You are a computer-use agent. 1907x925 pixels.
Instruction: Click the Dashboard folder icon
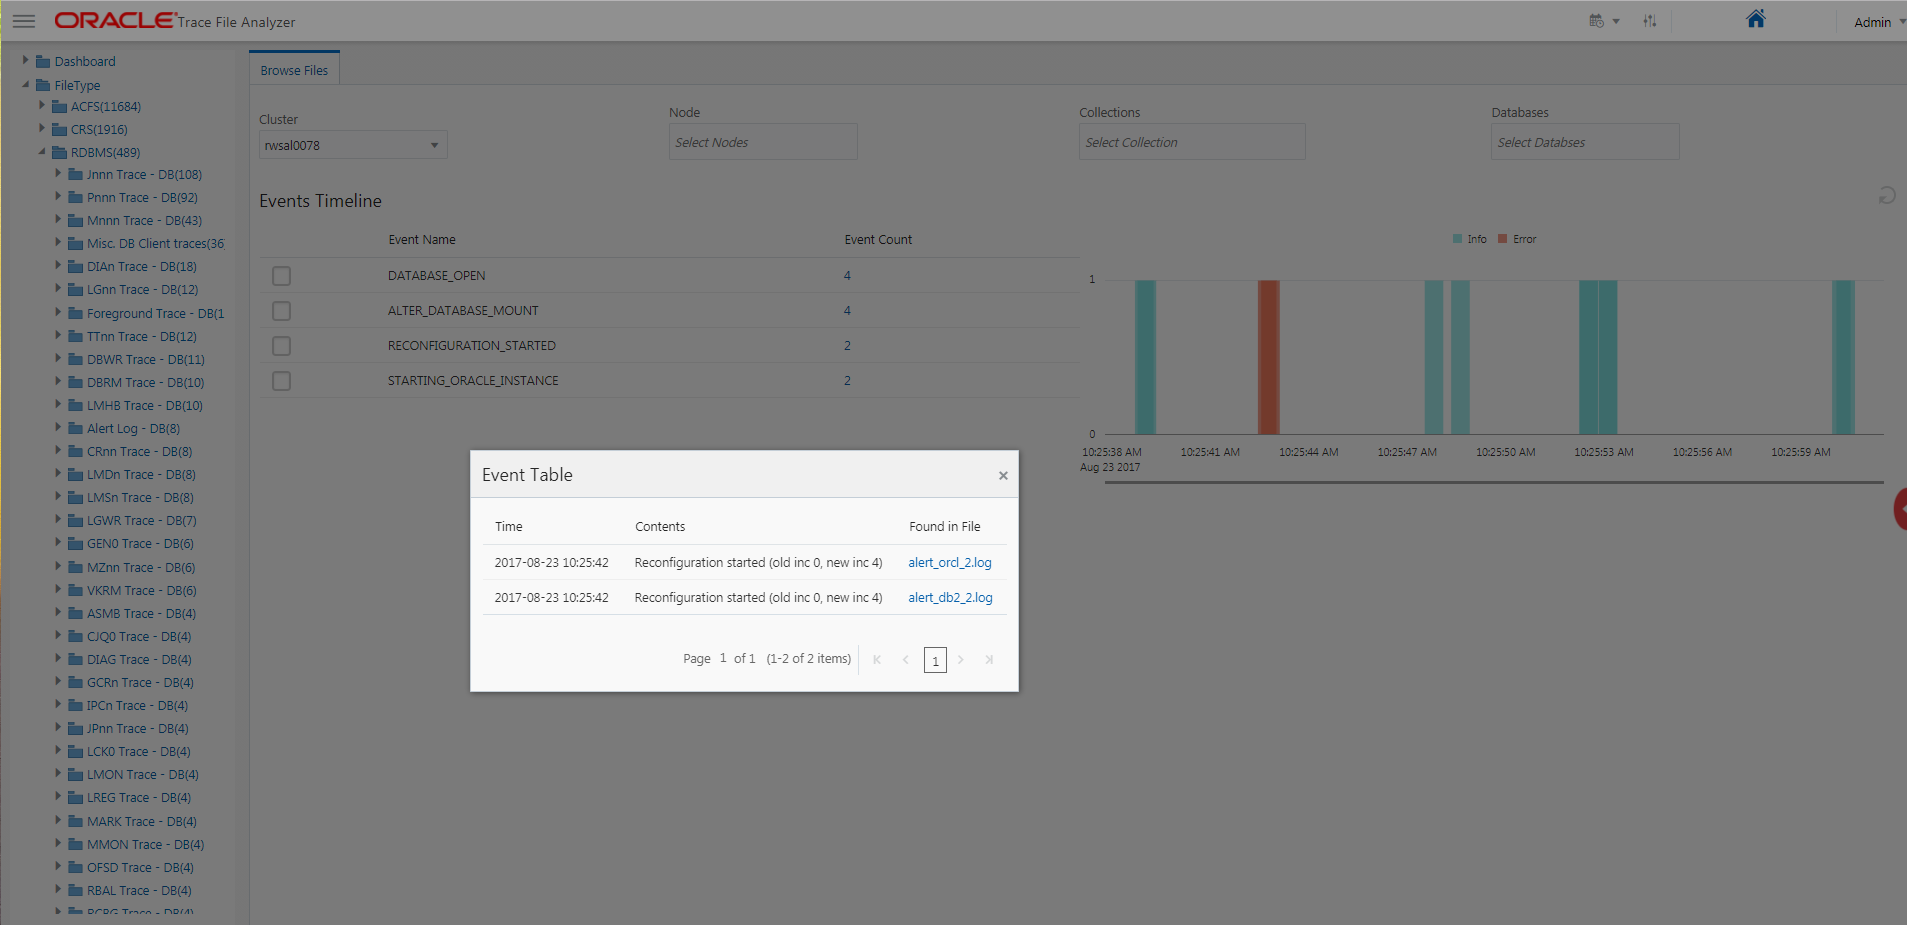click(x=43, y=61)
